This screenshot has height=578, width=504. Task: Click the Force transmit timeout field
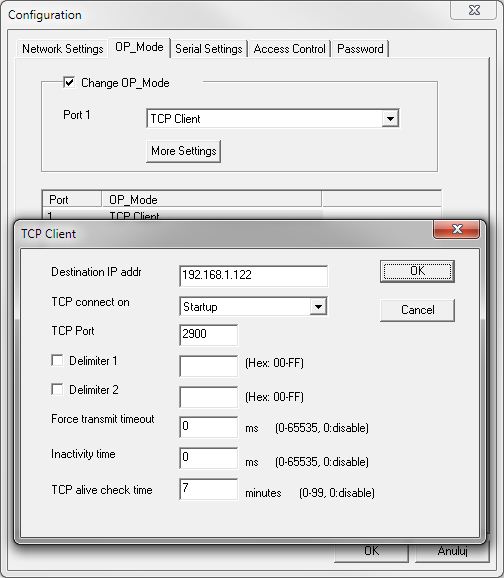click(209, 427)
